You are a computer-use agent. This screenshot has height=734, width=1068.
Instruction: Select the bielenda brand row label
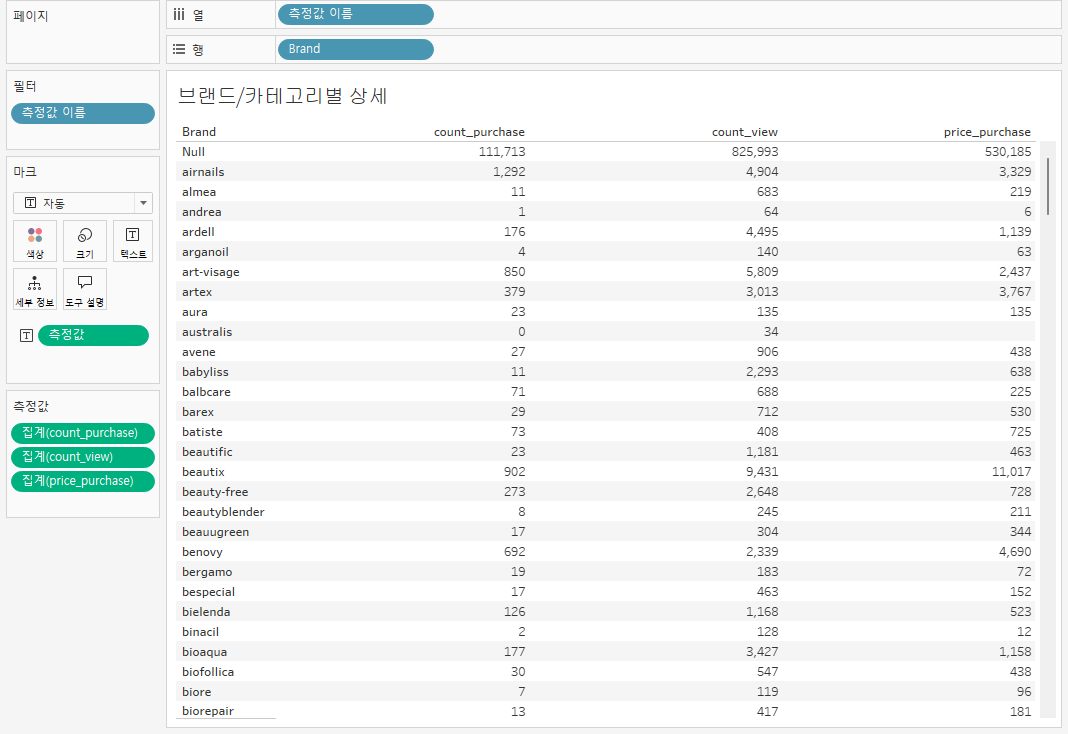[x=206, y=612]
